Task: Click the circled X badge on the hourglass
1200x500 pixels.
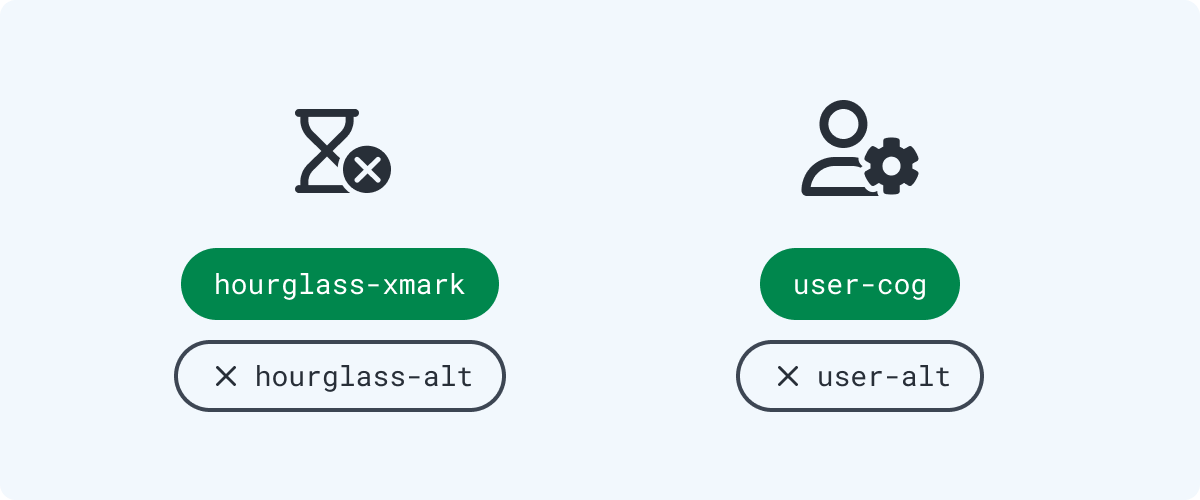Action: (367, 169)
